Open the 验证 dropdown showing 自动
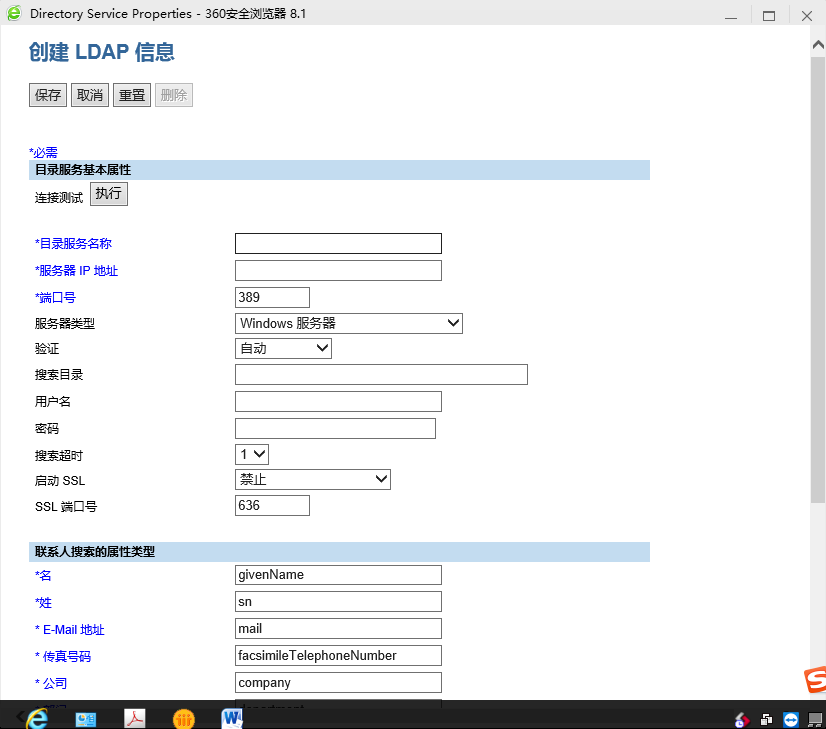The width and height of the screenshot is (826, 729). pos(283,348)
